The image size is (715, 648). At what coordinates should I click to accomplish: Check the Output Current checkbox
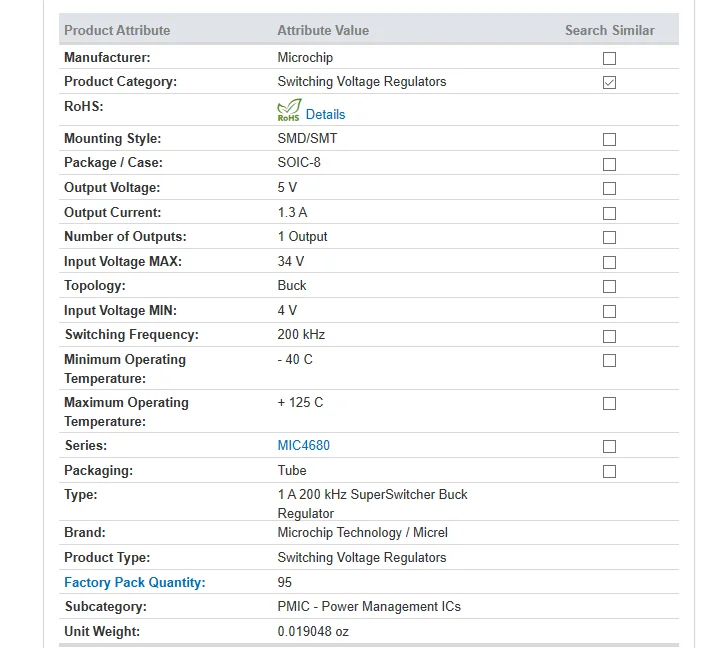pyautogui.click(x=609, y=213)
